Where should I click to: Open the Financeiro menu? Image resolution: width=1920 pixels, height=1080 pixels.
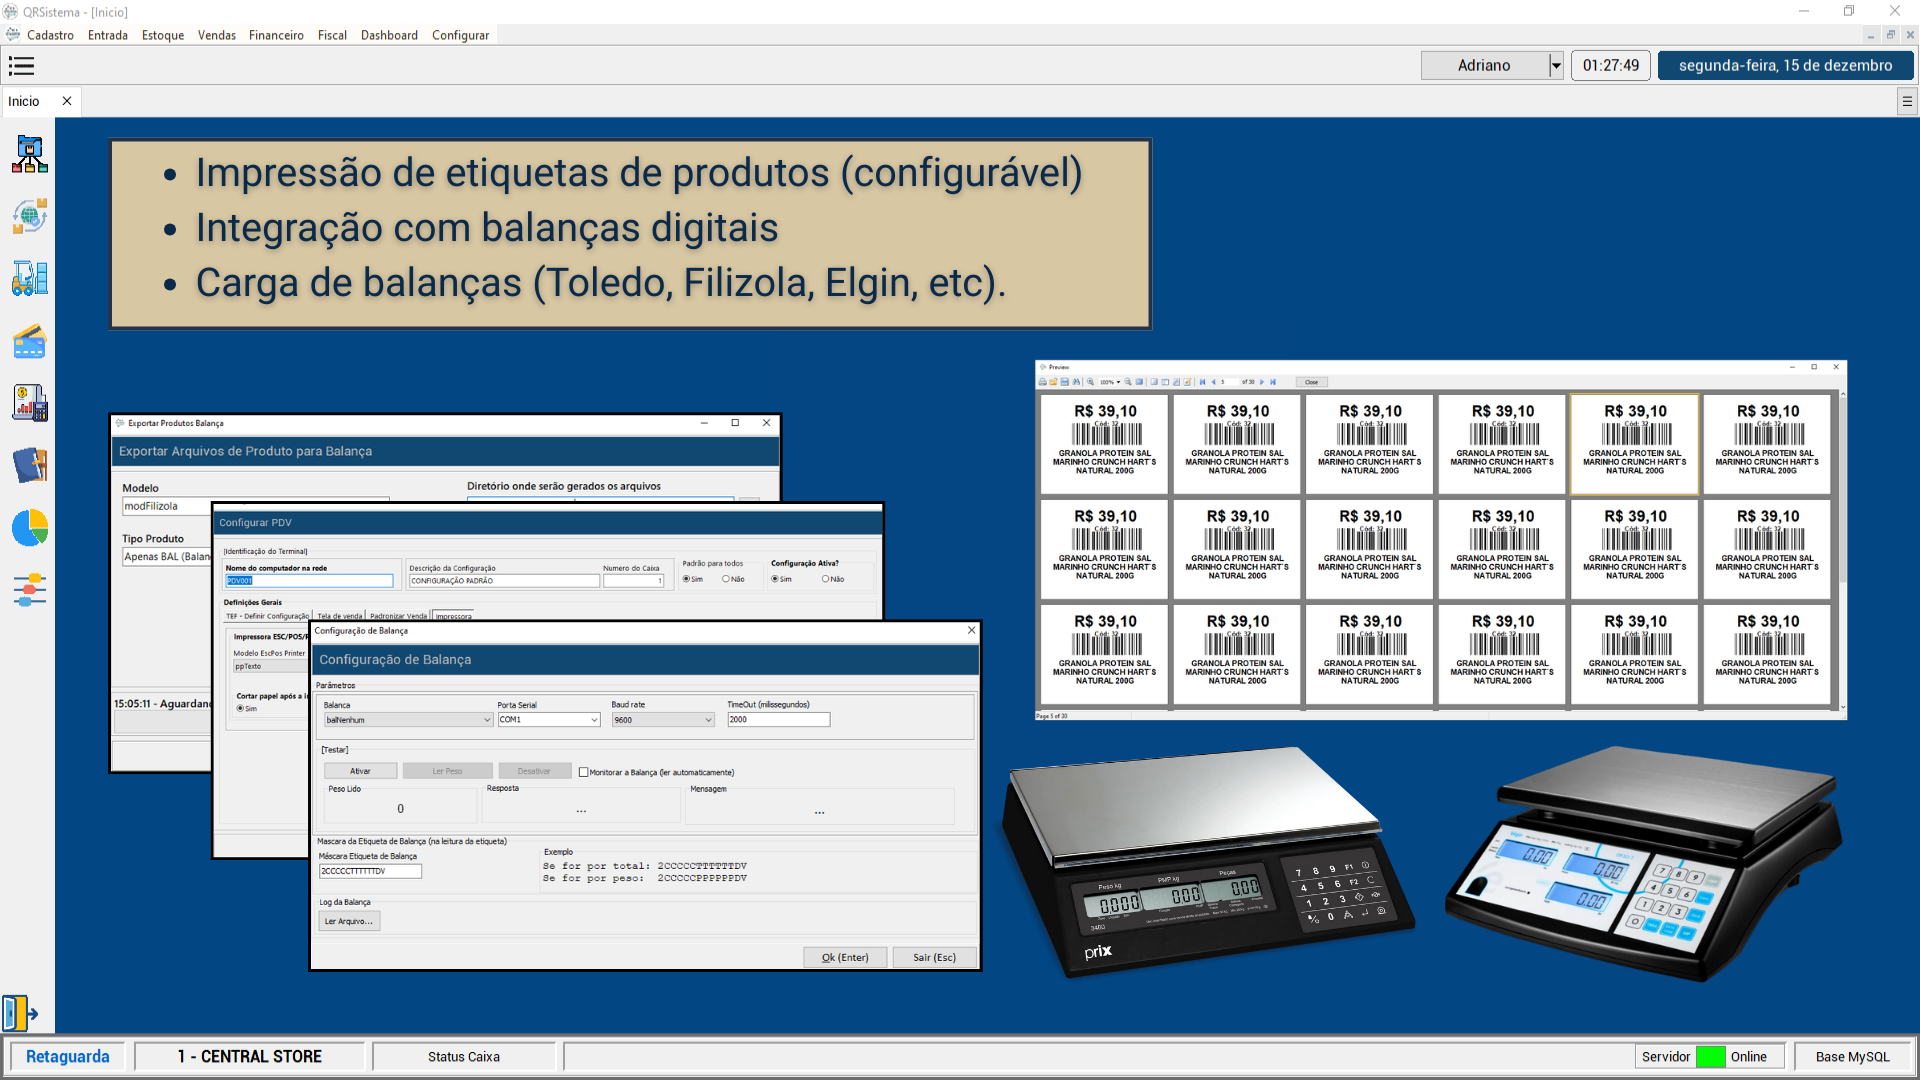pos(276,35)
